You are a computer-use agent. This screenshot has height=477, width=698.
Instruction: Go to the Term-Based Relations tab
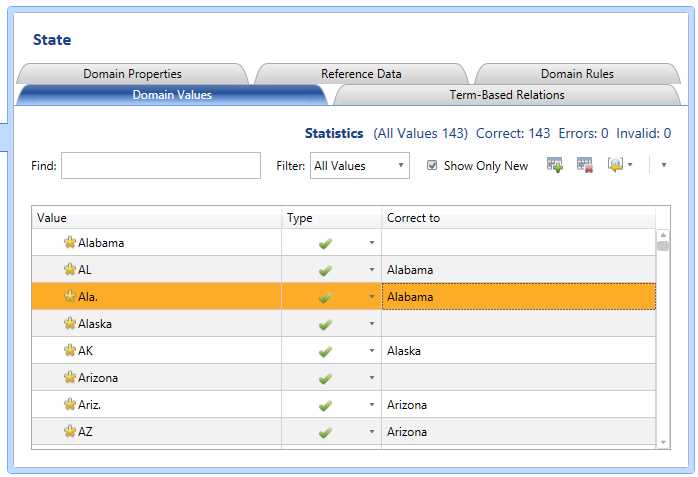point(507,95)
